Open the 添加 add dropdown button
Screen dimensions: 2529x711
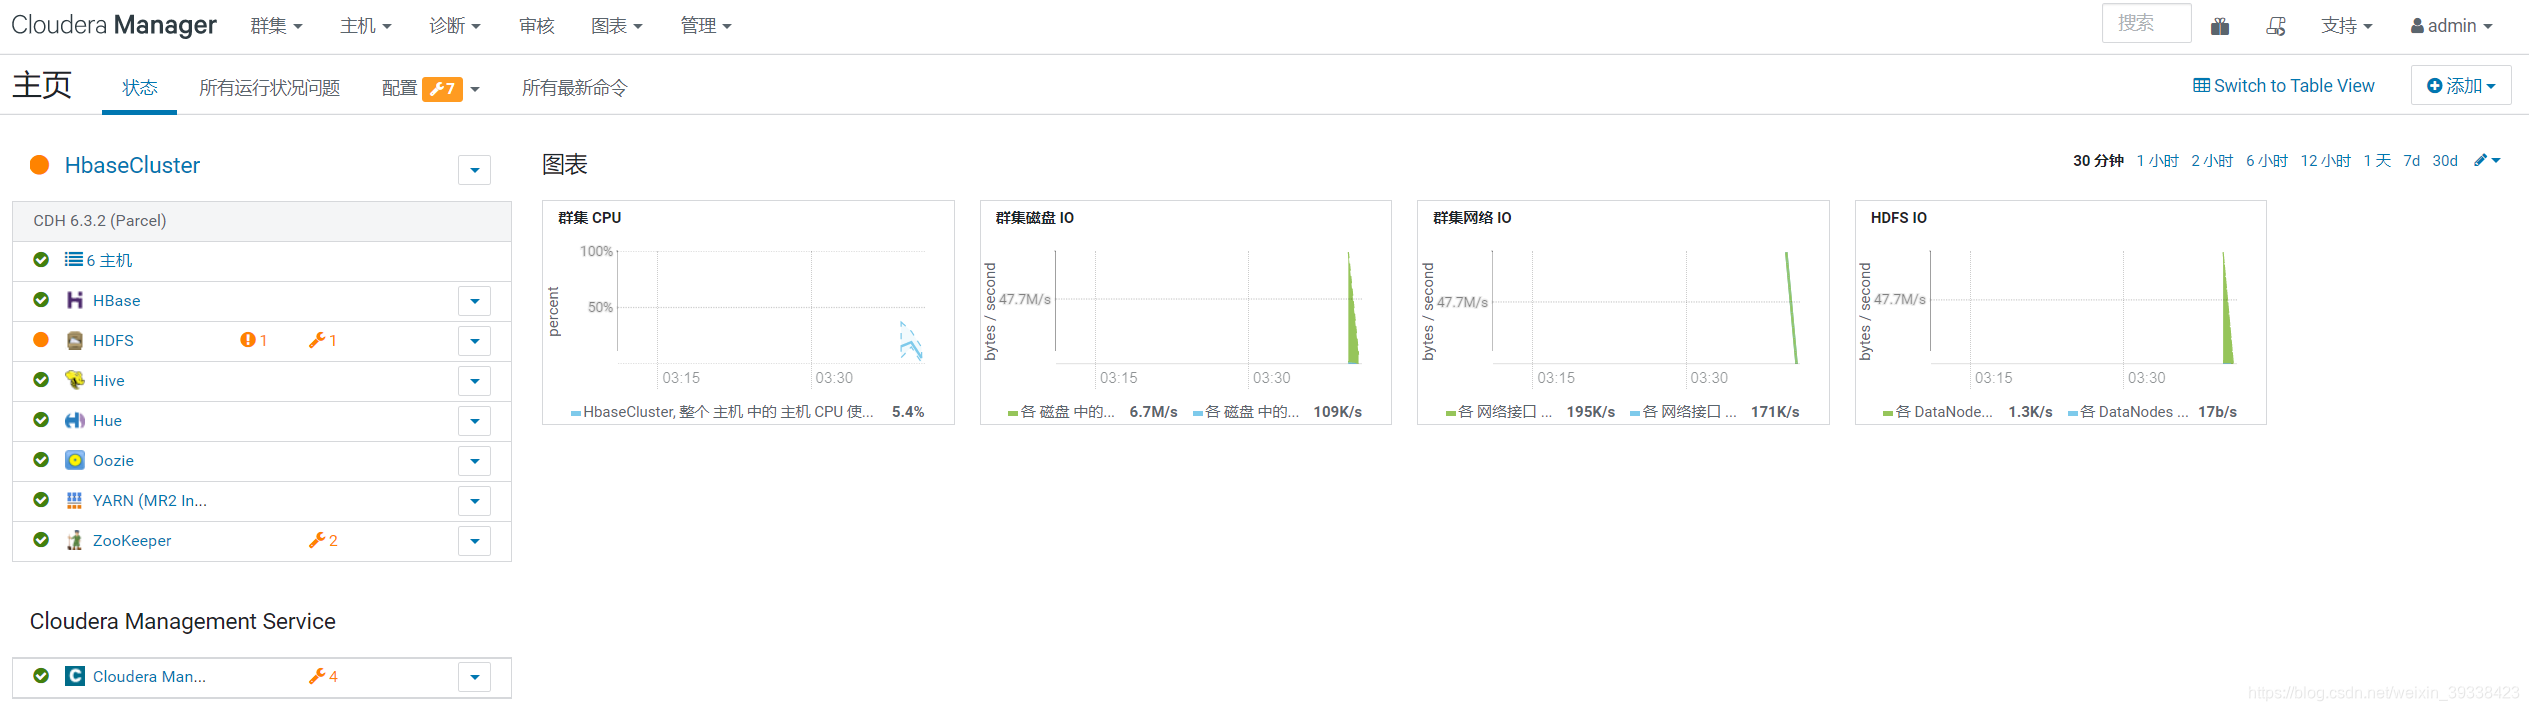pyautogui.click(x=2461, y=86)
